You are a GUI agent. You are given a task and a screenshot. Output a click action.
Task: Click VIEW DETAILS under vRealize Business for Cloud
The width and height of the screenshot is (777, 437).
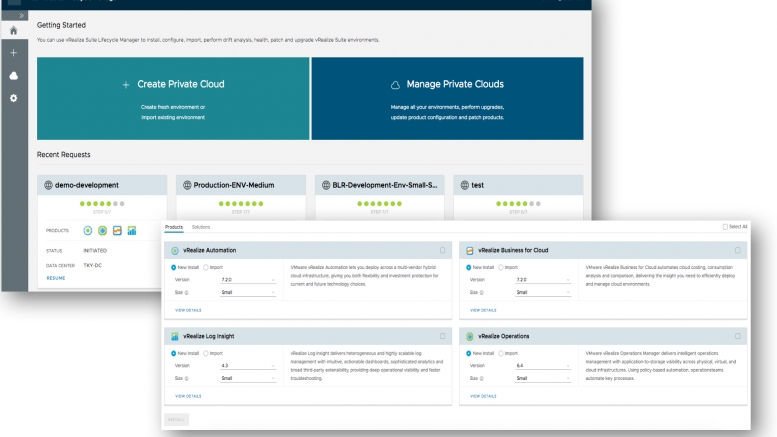483,310
